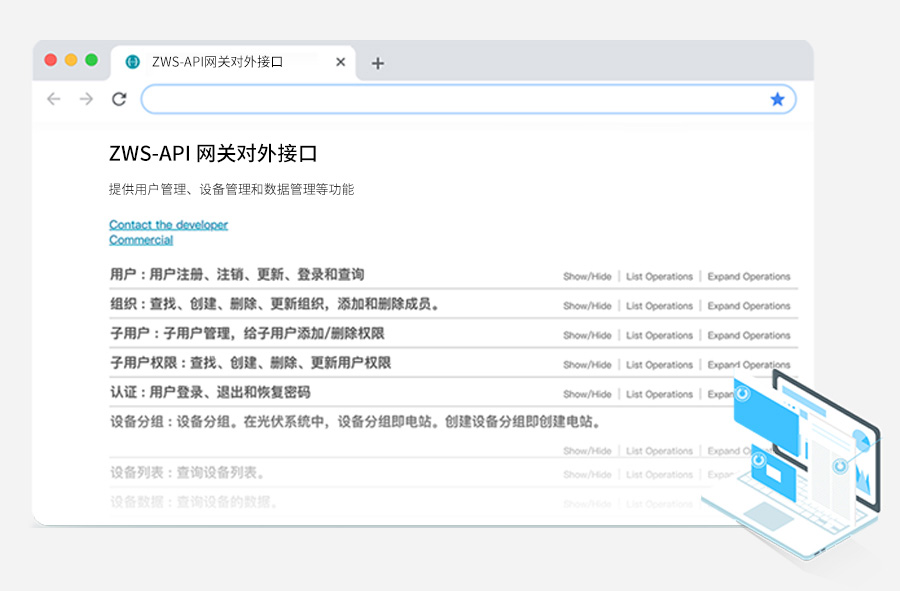Toggle Show/Hide for the 用户 section
The width and height of the screenshot is (900, 591).
[587, 277]
